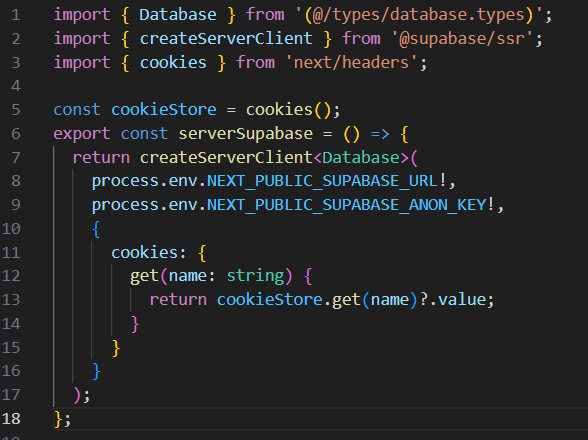588x440 pixels.
Task: Click the 'cookies' import identifier on line 3
Action: (x=173, y=63)
